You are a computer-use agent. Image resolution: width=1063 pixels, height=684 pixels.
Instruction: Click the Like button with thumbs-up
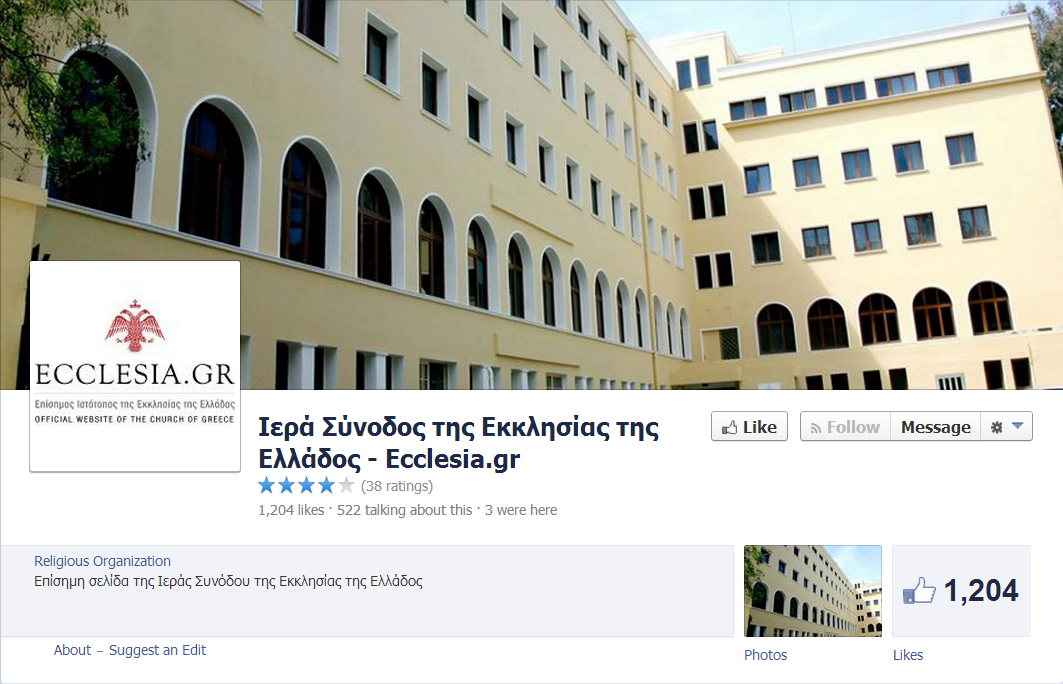tap(749, 427)
